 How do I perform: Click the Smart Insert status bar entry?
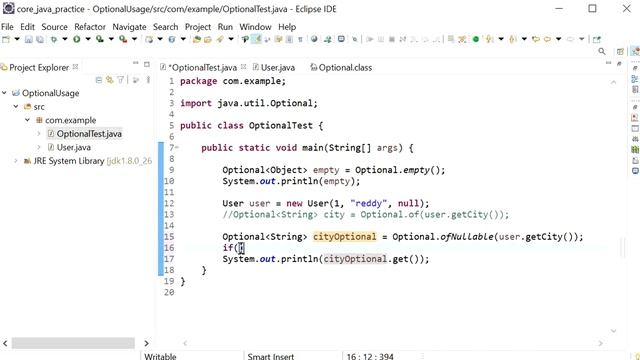pos(271,356)
